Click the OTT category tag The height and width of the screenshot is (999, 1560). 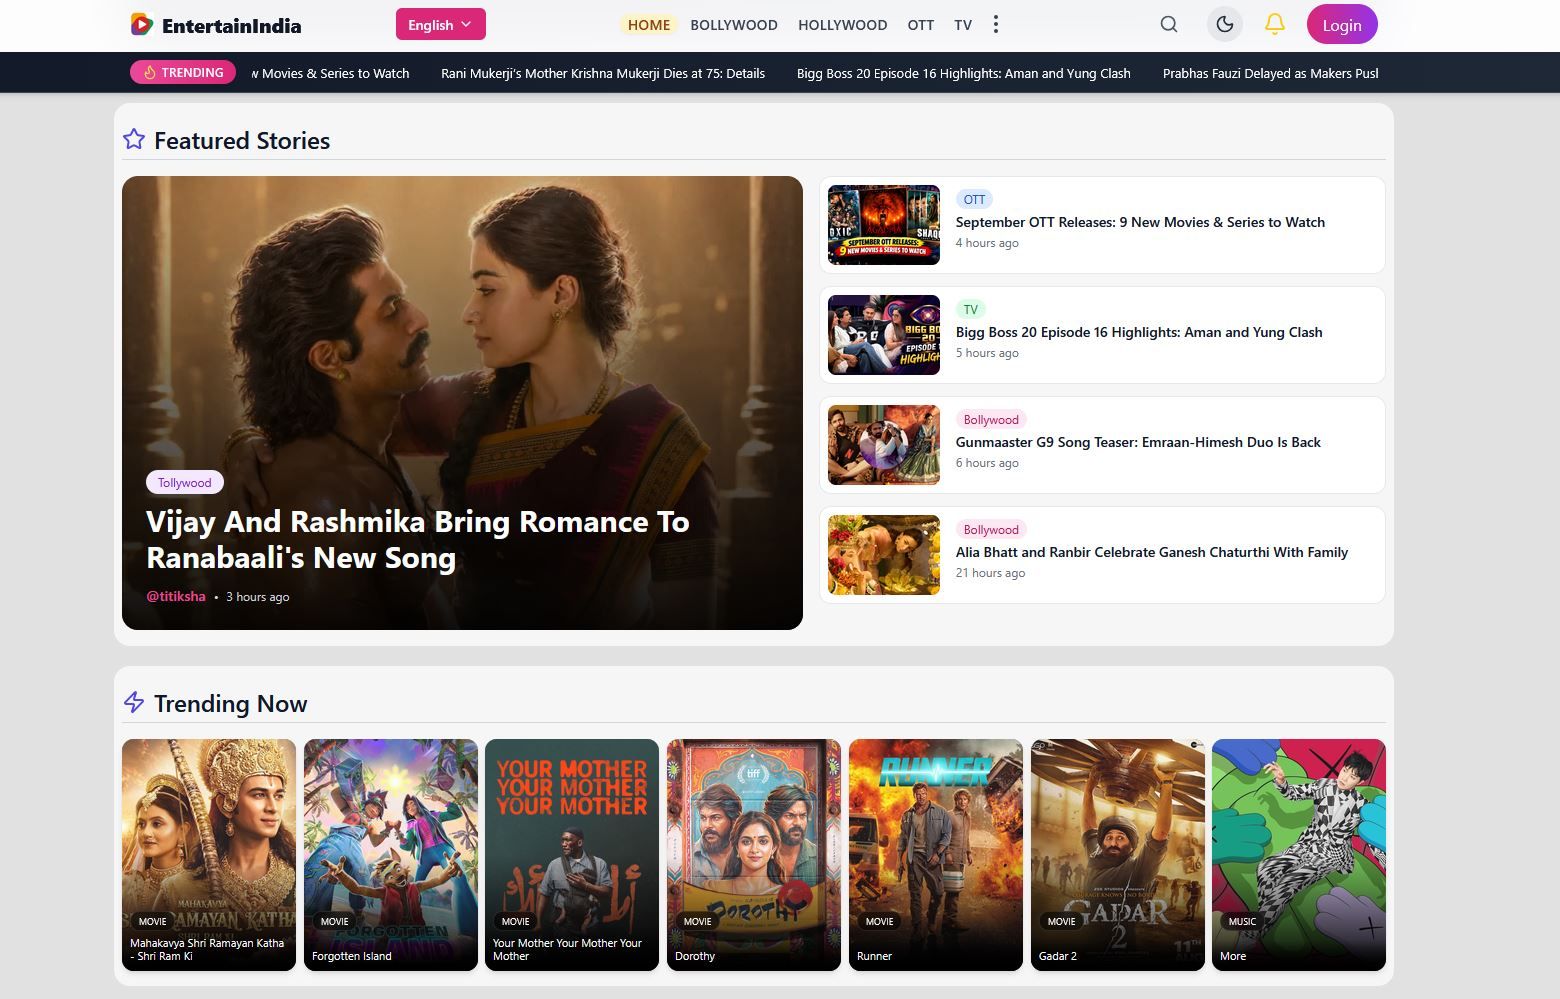click(974, 199)
